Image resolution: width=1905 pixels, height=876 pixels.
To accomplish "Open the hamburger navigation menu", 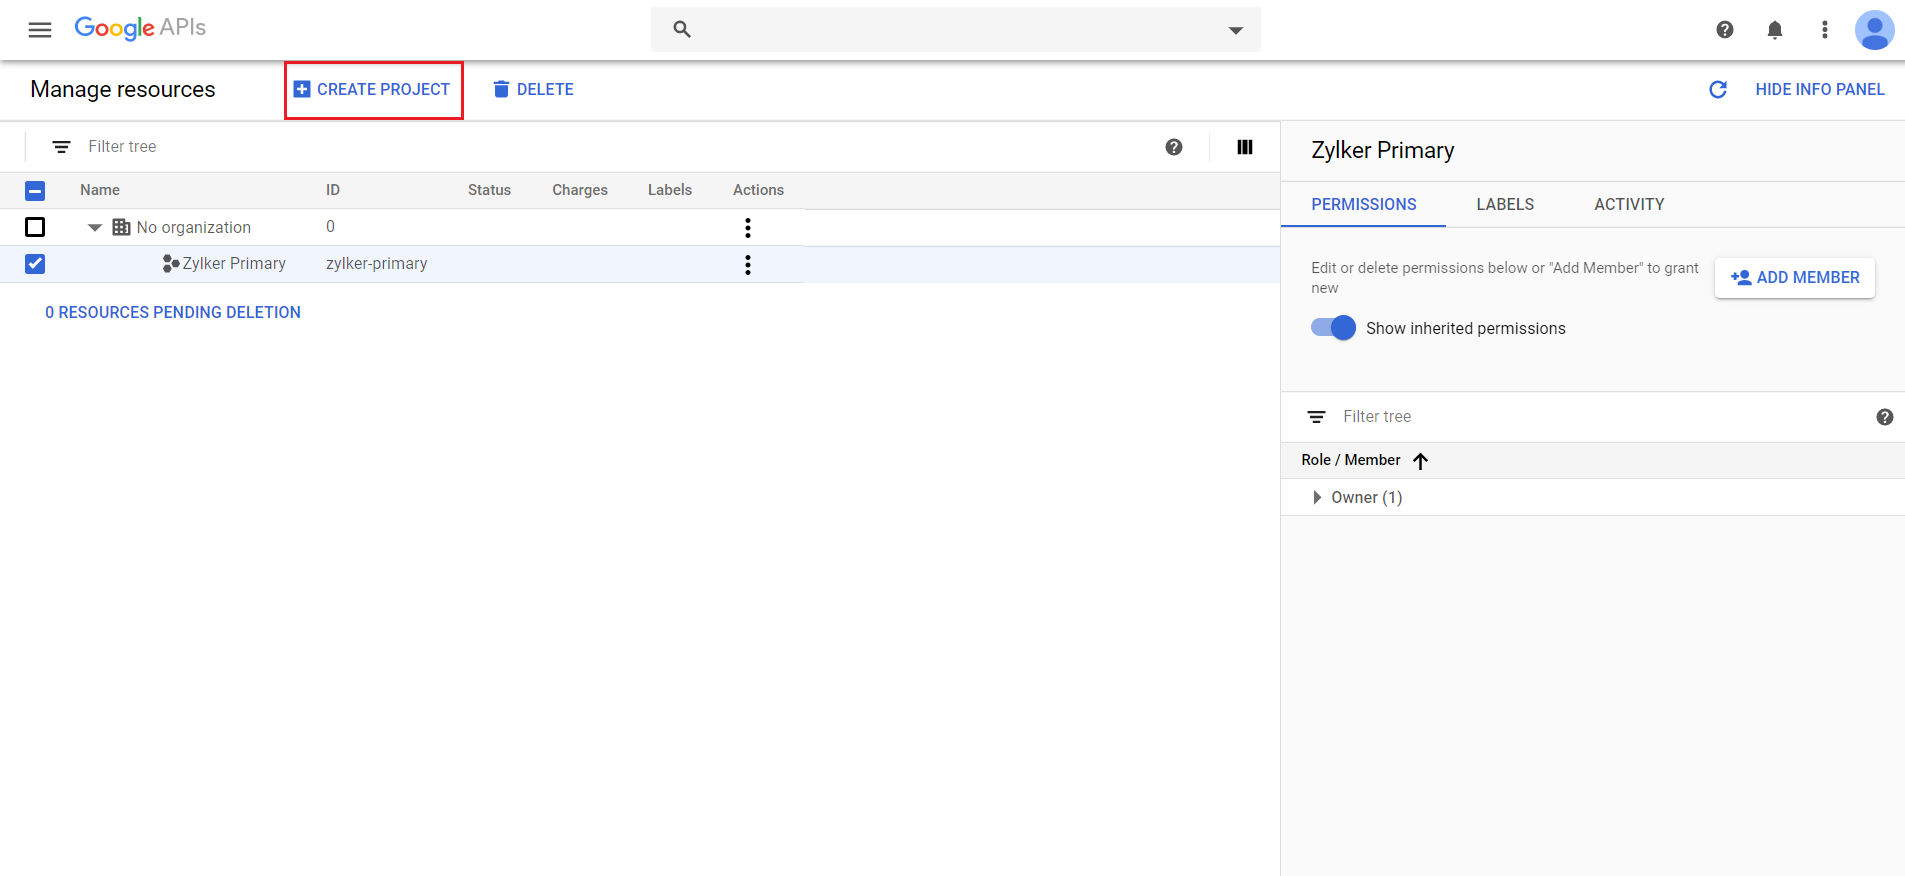I will [40, 30].
